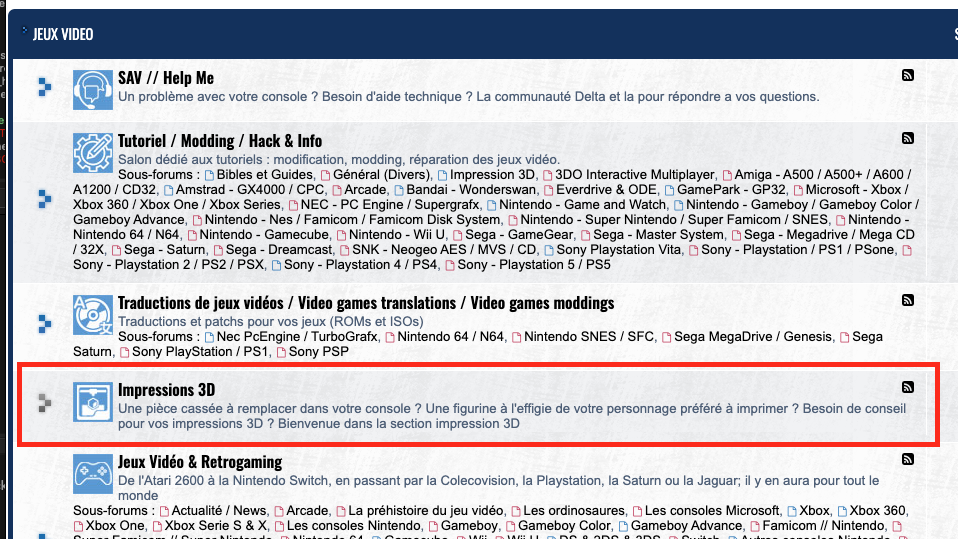Screen dimensions: 958x539
Task: Open Sega - Dreamcast sub-forum
Action: 279,249
